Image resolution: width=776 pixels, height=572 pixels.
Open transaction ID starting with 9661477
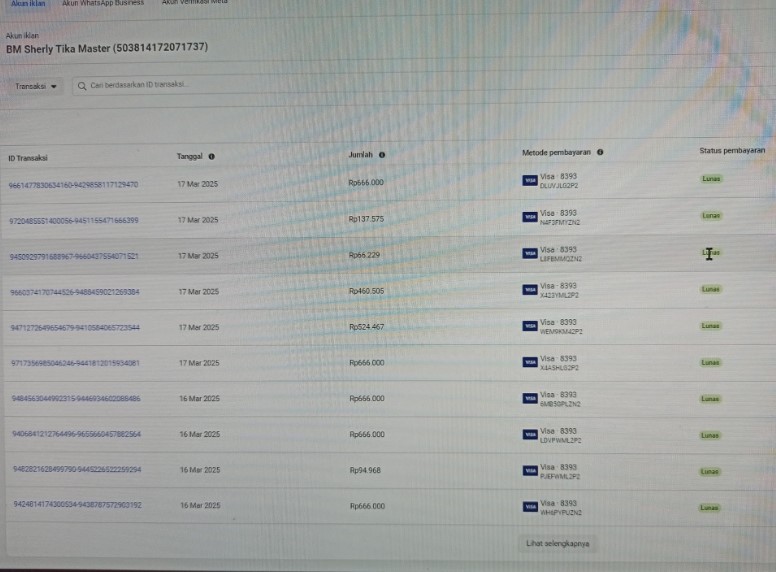point(73,184)
